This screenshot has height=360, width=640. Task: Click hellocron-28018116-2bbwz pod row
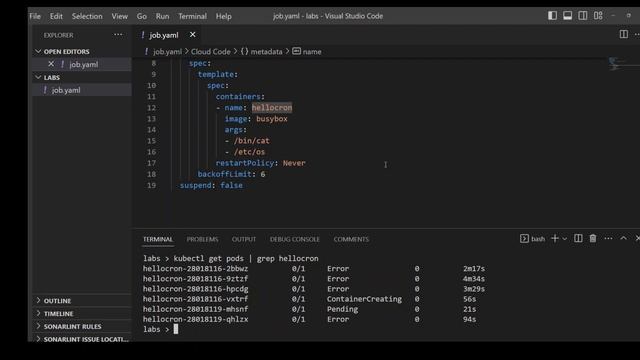[x=313, y=269]
